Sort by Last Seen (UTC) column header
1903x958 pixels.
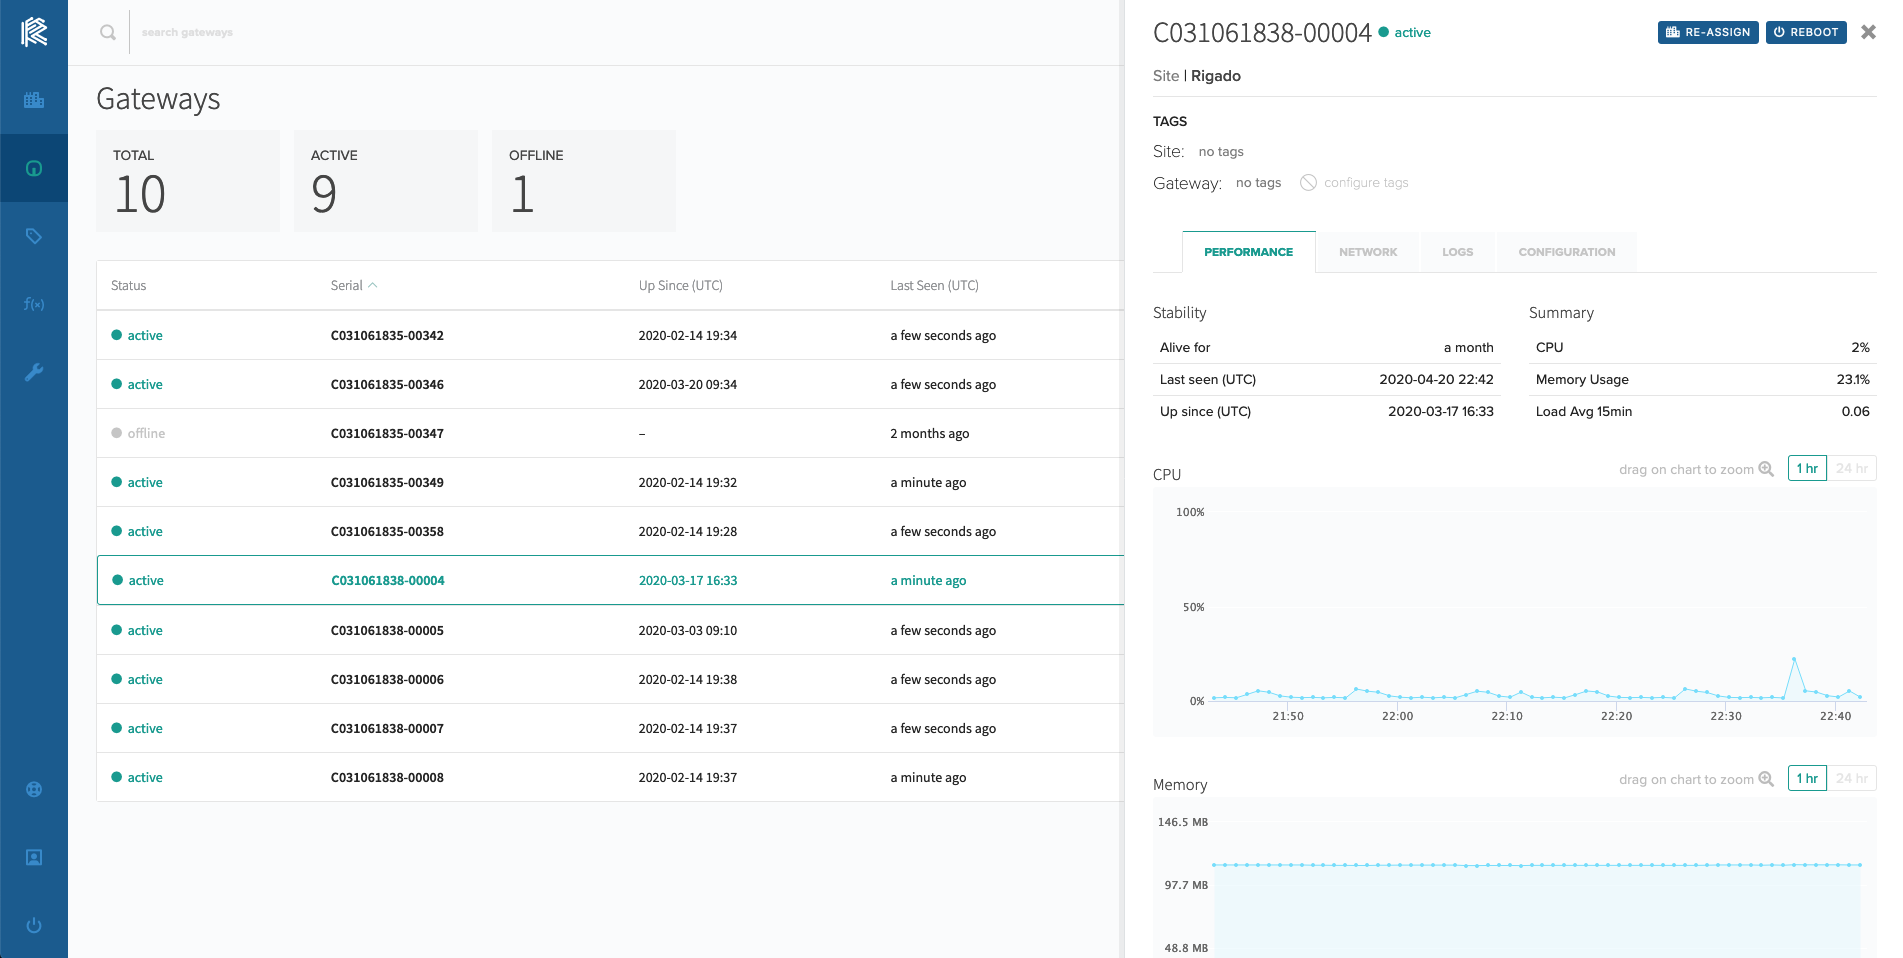934,285
